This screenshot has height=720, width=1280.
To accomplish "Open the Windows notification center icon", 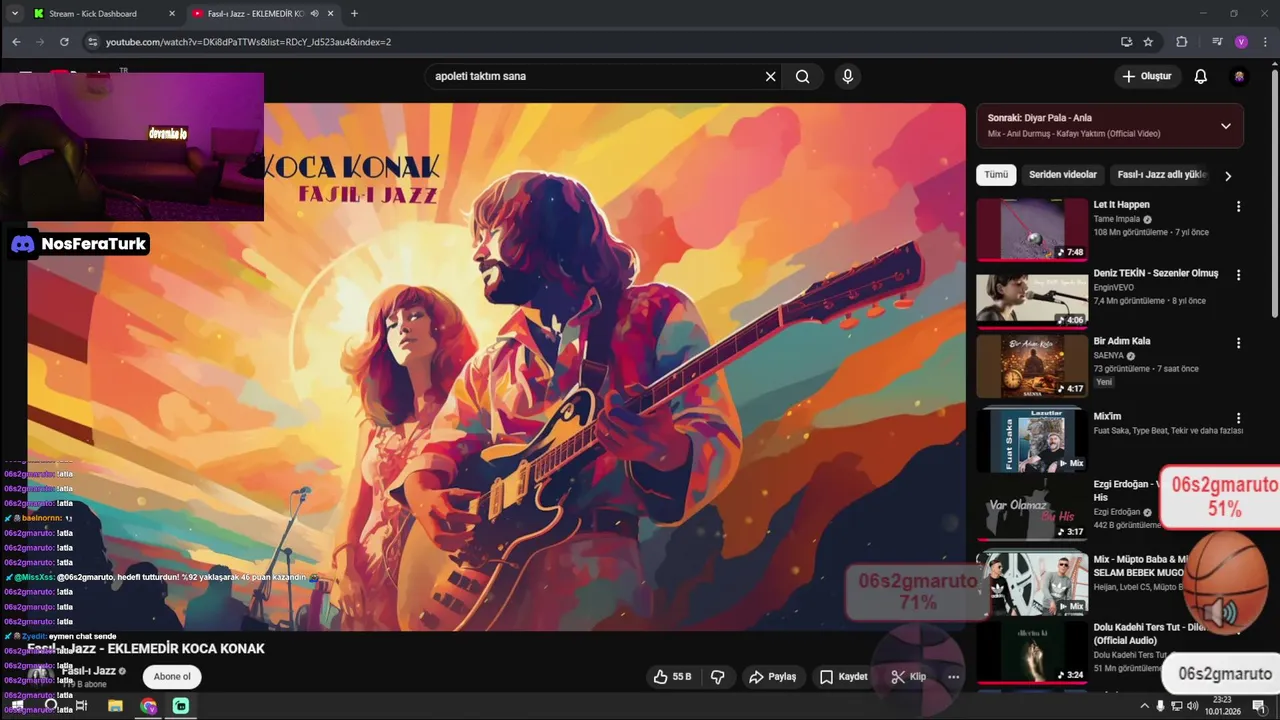I will [x=1259, y=706].
